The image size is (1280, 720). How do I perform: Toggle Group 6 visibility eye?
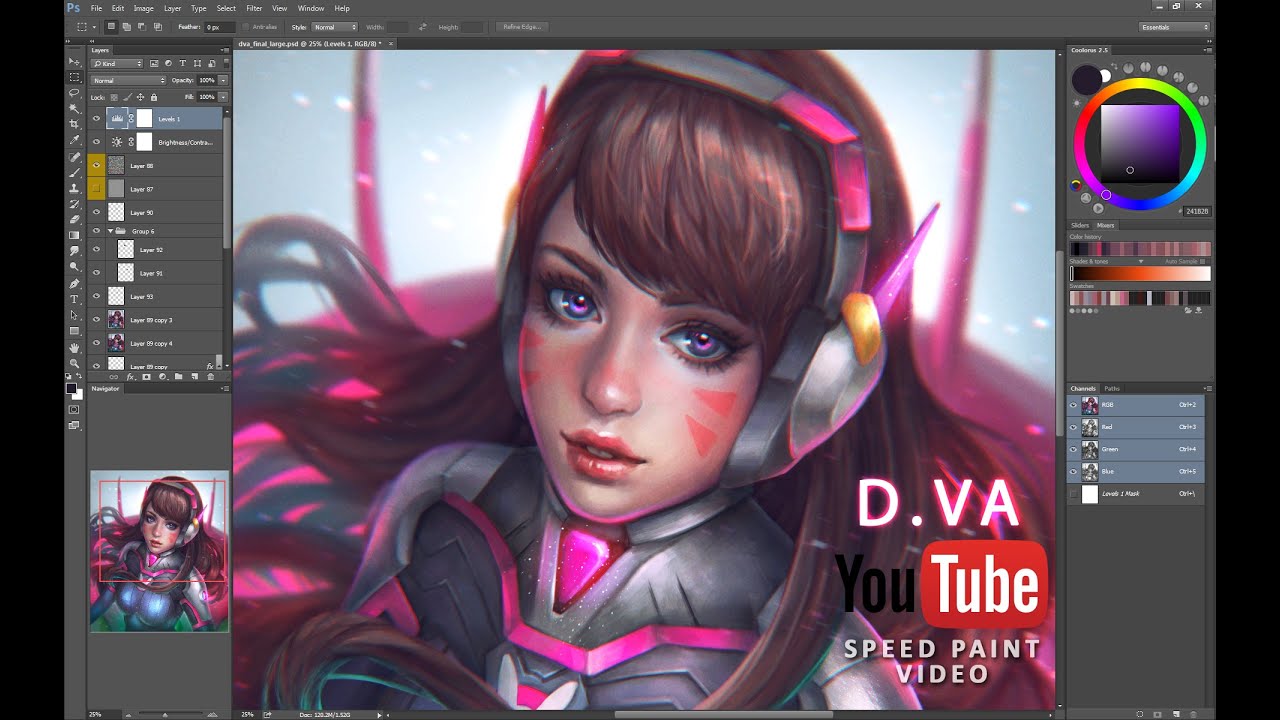pos(97,231)
